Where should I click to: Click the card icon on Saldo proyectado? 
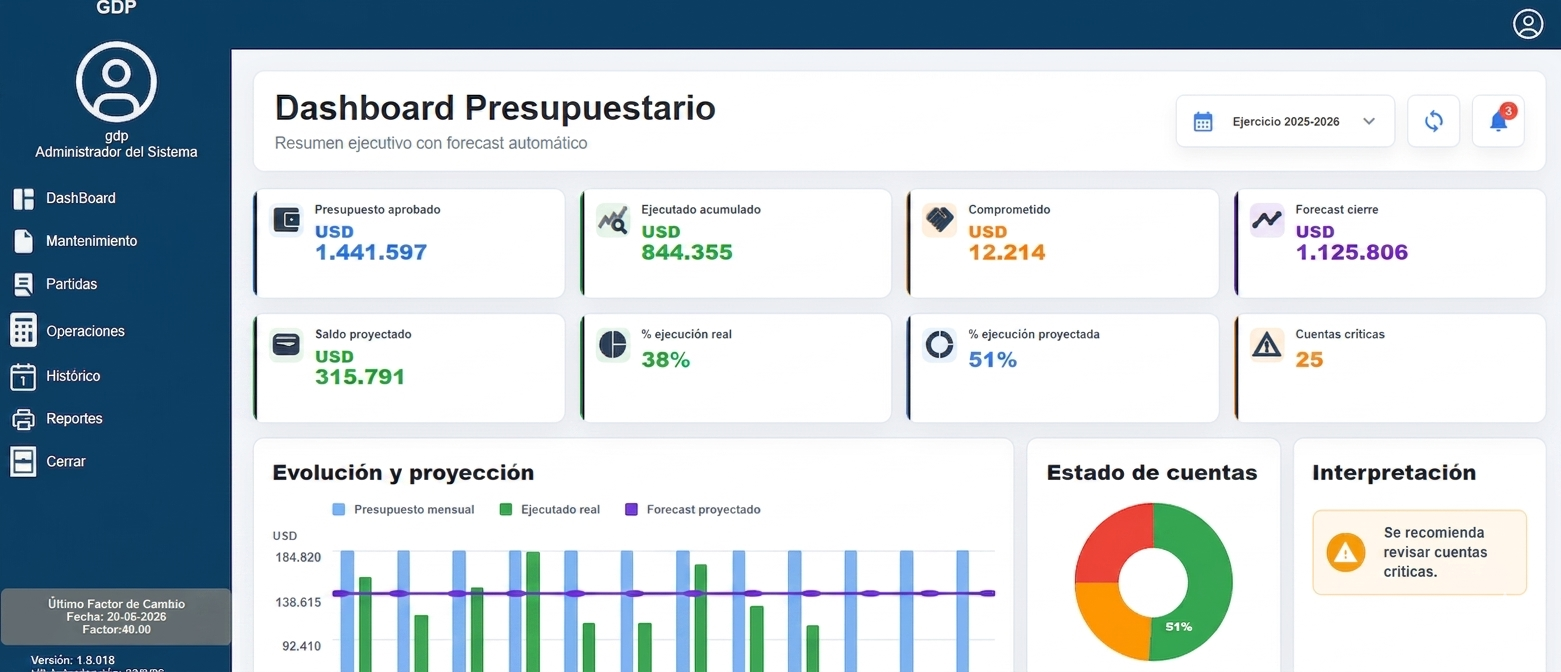286,345
